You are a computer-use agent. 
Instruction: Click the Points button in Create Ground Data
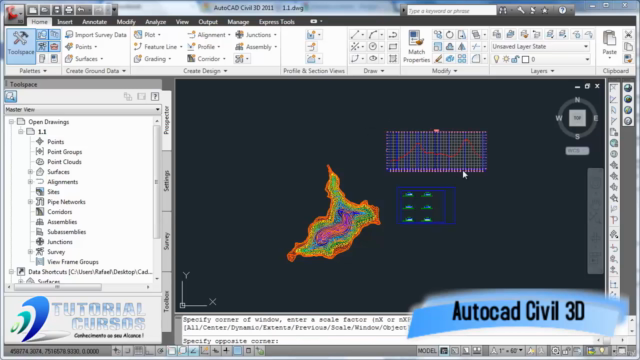point(82,47)
